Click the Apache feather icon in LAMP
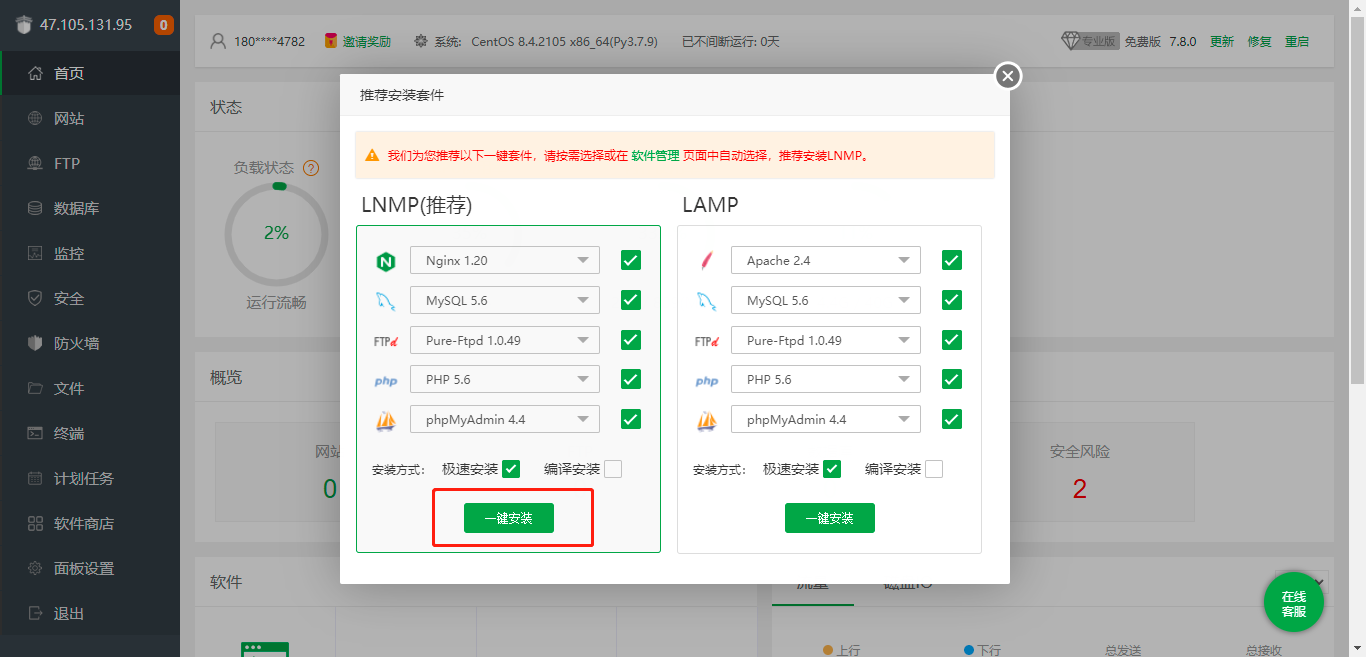 tap(706, 261)
